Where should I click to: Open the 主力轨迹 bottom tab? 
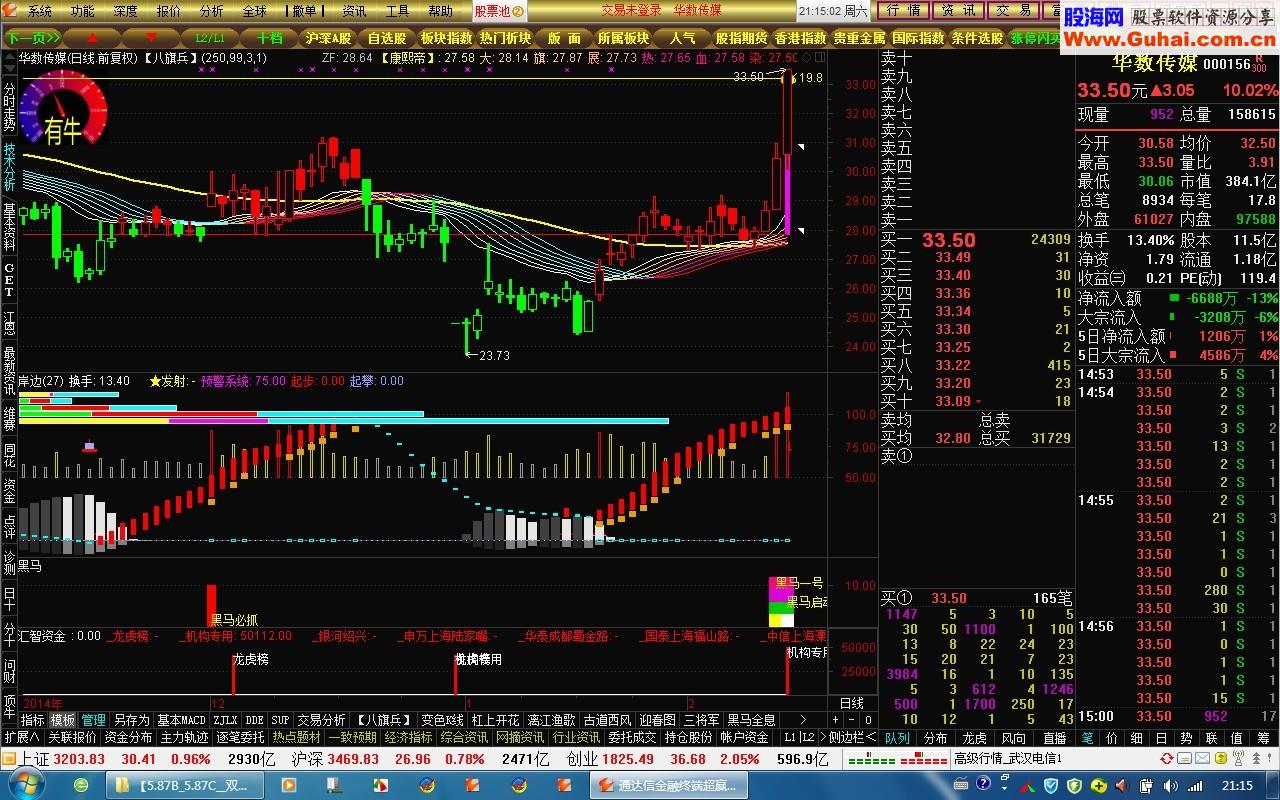pos(184,737)
